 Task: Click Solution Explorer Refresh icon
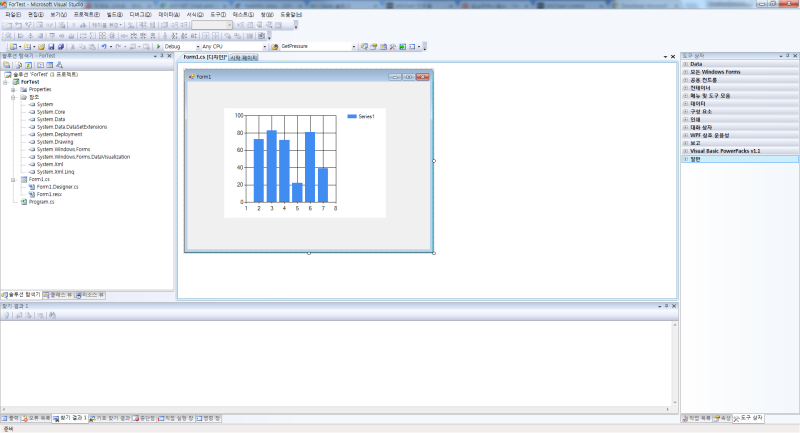[28, 65]
